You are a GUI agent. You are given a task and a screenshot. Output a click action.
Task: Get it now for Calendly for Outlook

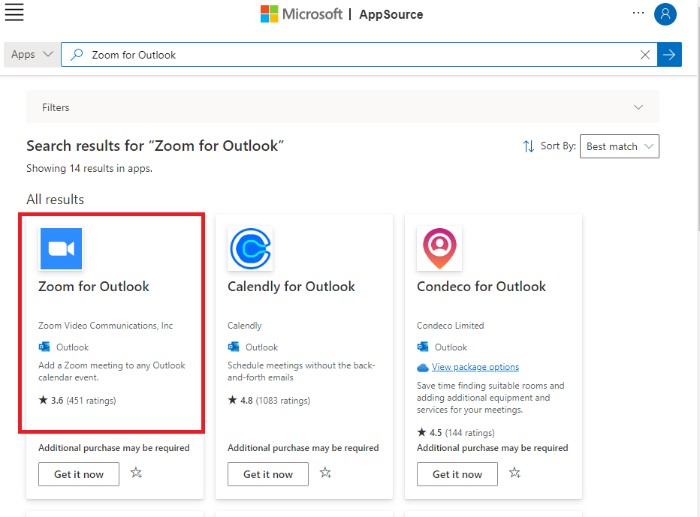(268, 474)
